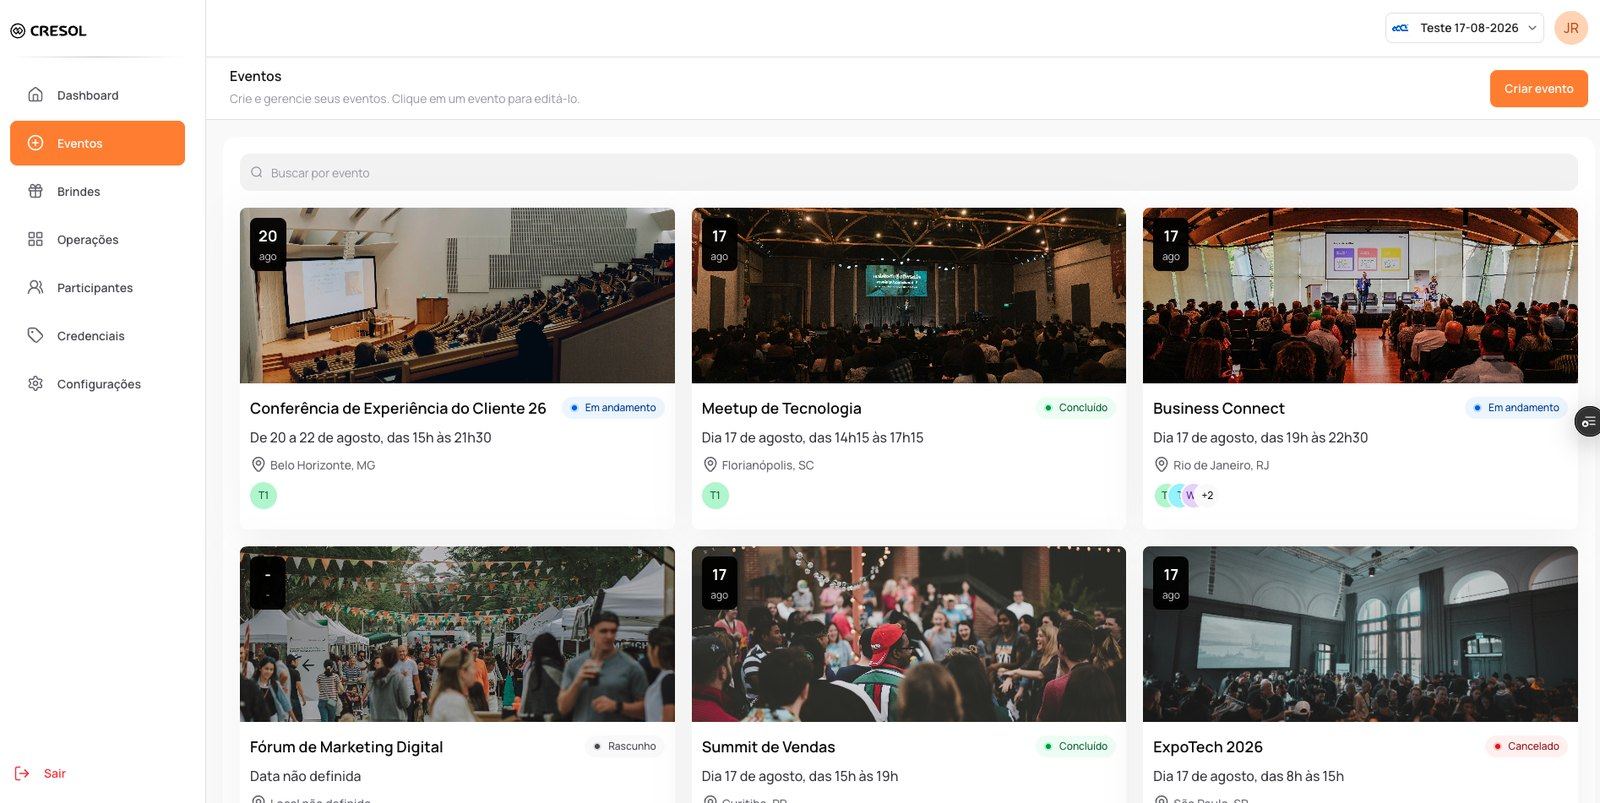
Task: Click the Em andamento badge on Business Connect
Action: pyautogui.click(x=1516, y=407)
